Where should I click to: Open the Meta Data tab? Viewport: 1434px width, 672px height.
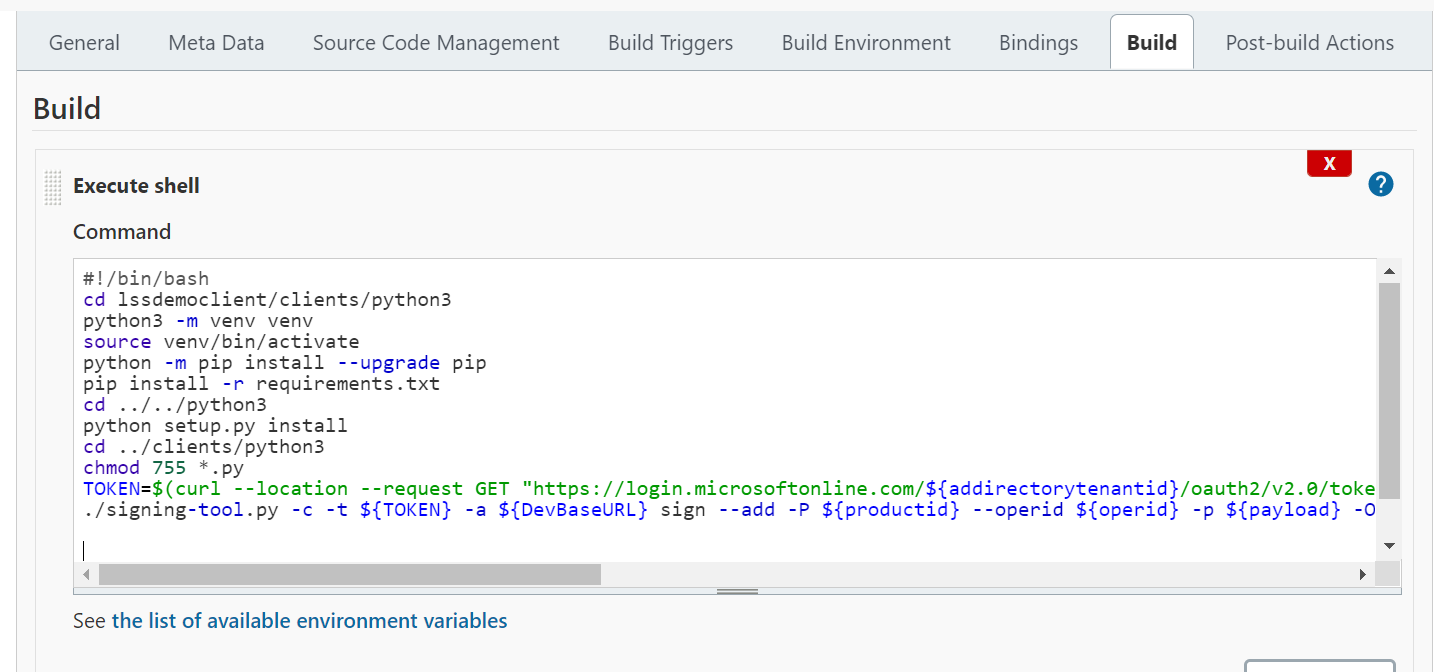point(216,43)
